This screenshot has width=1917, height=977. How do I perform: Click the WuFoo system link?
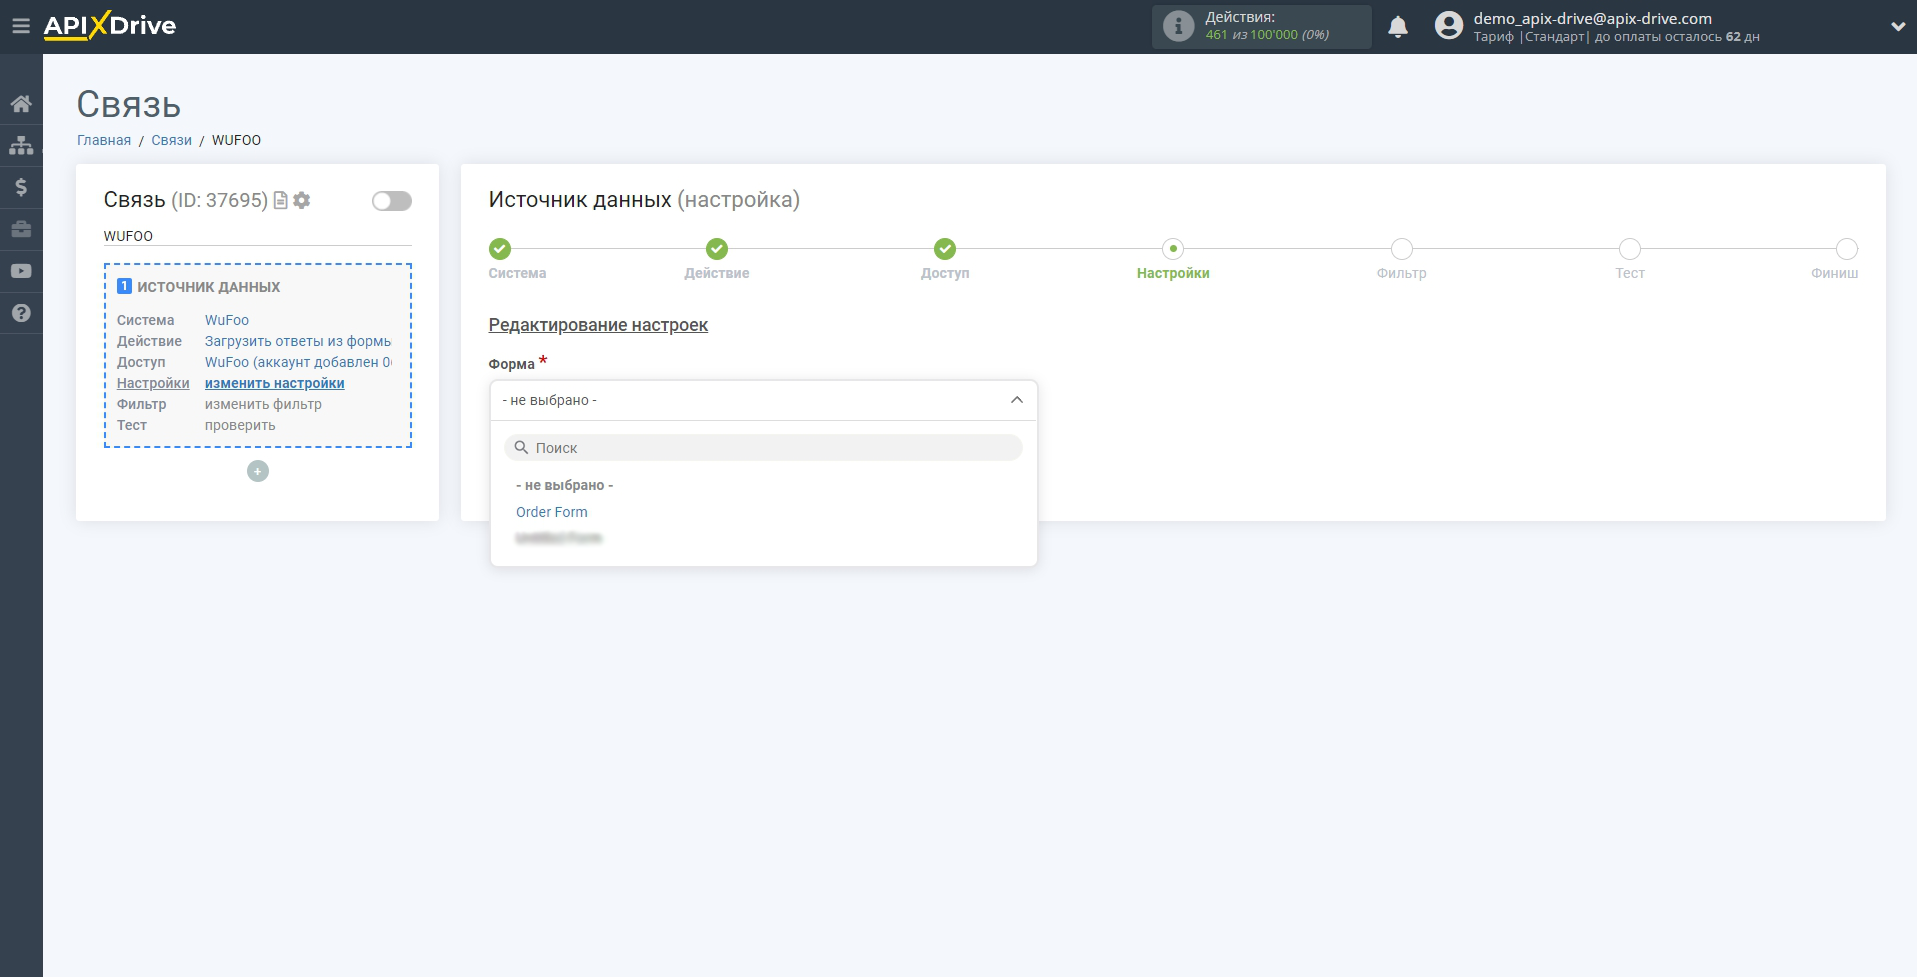(x=227, y=320)
